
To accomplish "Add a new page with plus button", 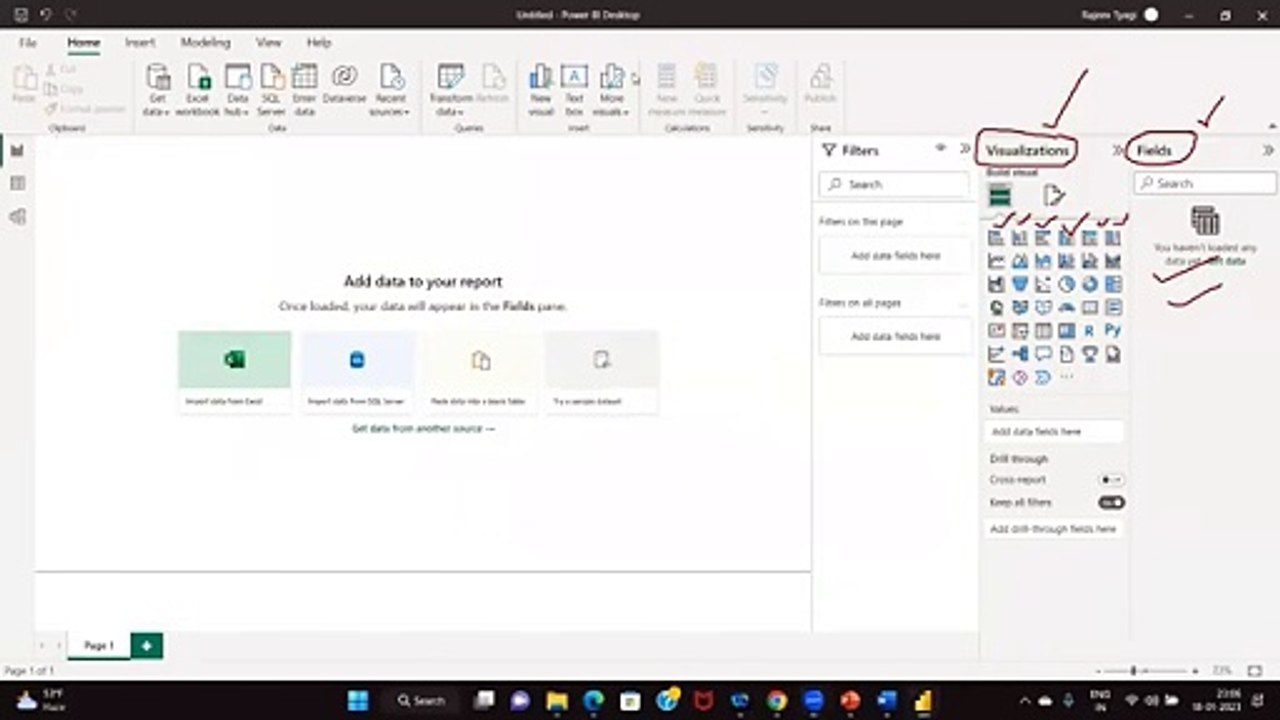I will [147, 646].
